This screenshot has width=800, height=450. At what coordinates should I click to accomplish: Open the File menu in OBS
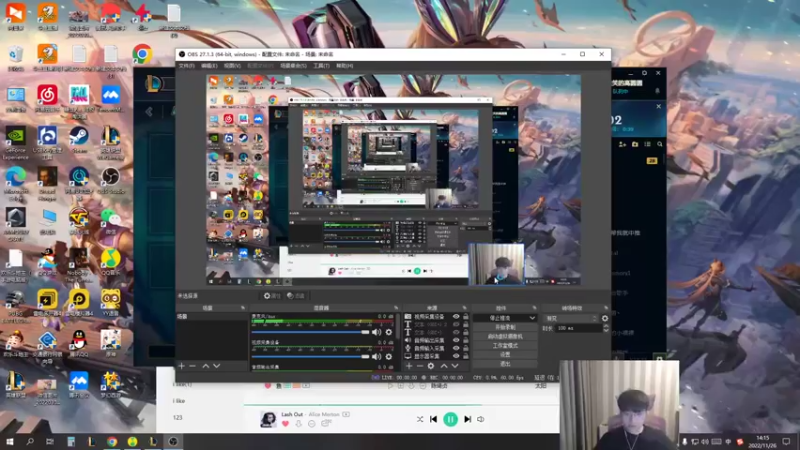tap(186, 66)
